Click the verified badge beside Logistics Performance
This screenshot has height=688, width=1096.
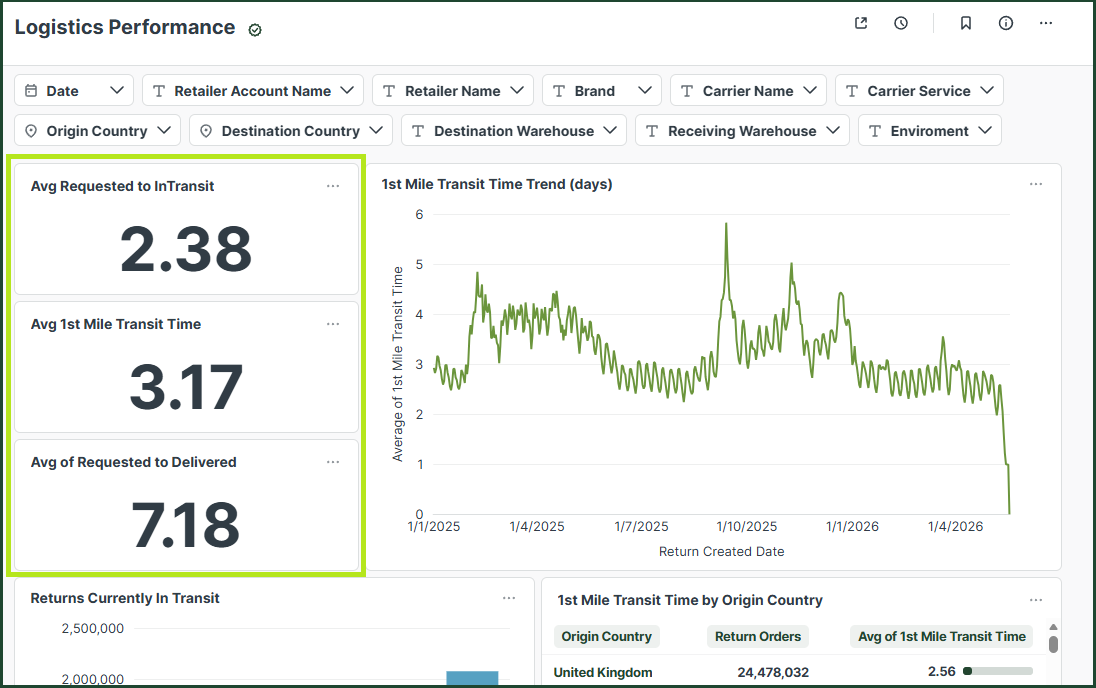pyautogui.click(x=255, y=29)
